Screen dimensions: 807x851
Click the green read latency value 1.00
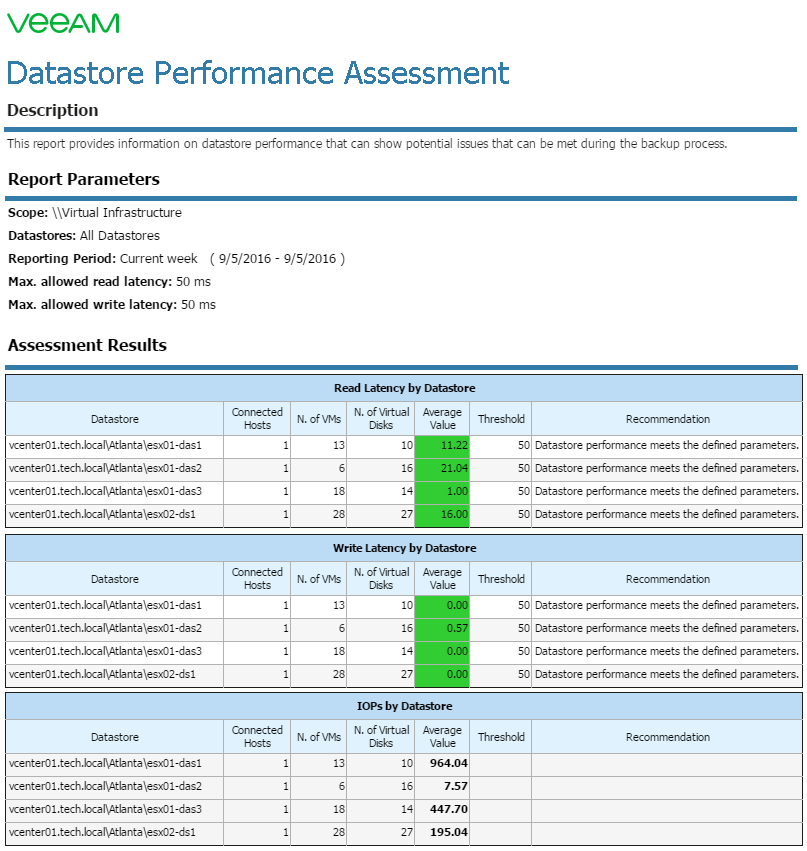click(x=442, y=491)
